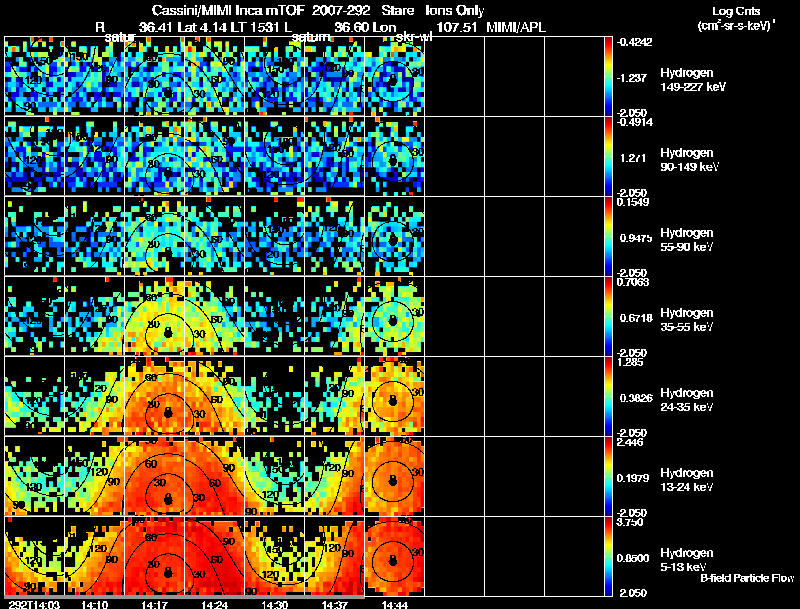Click the 14:30 time axis label

point(274,604)
